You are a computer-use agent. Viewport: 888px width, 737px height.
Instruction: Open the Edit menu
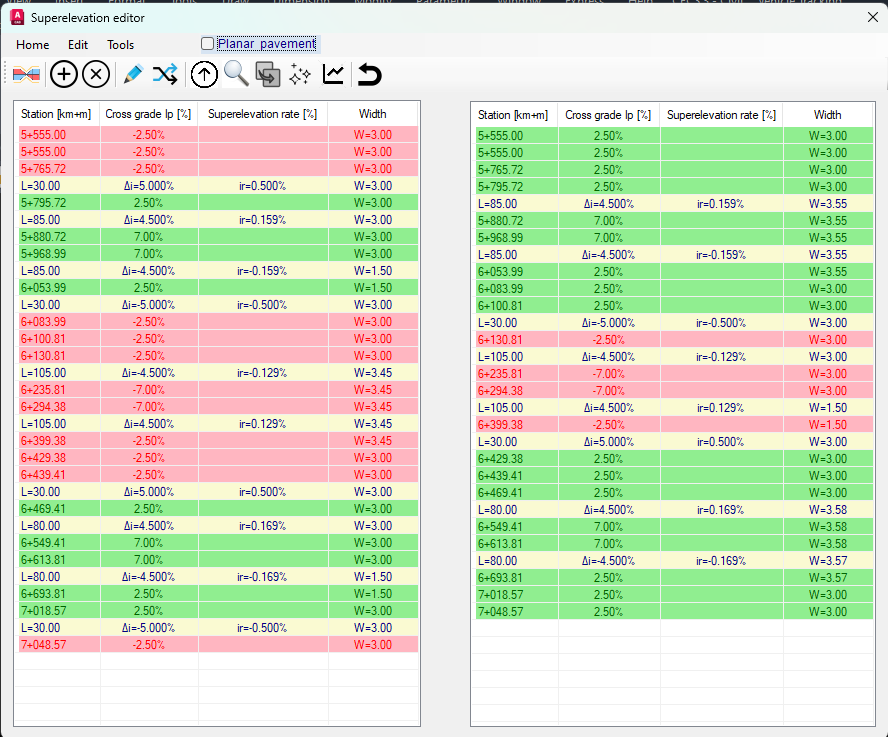(x=78, y=45)
